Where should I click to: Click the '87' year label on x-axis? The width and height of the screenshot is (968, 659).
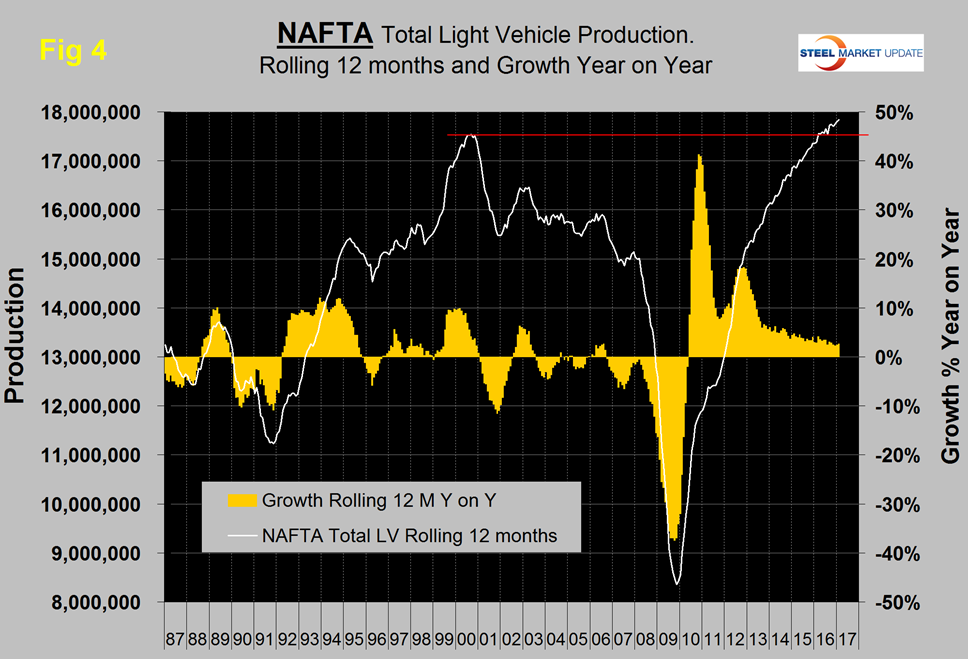pos(175,635)
